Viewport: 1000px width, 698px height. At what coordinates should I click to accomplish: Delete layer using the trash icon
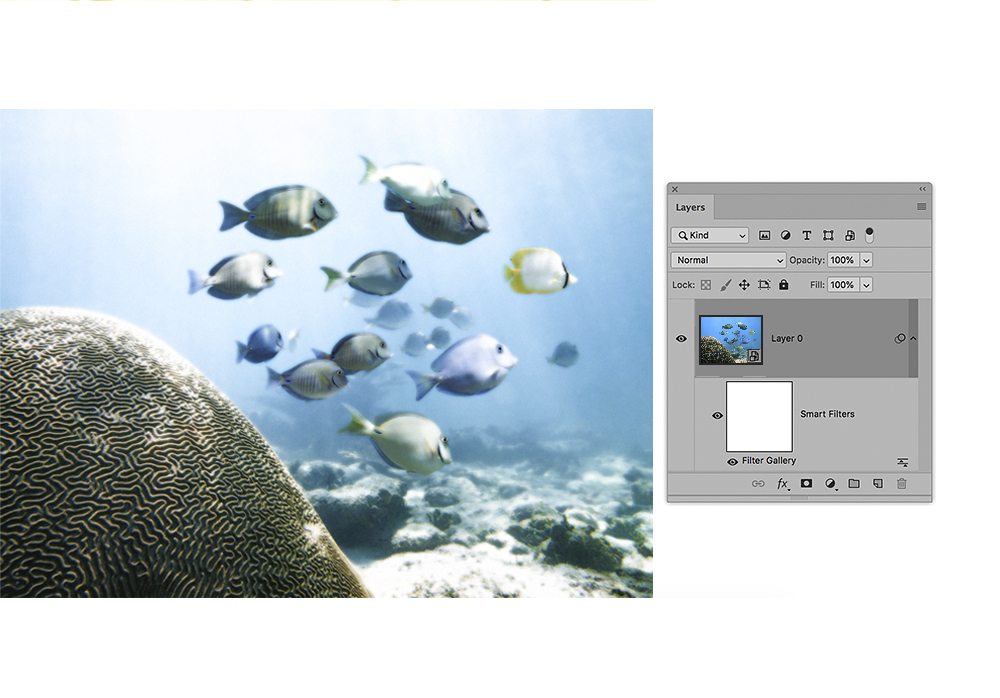coord(902,484)
